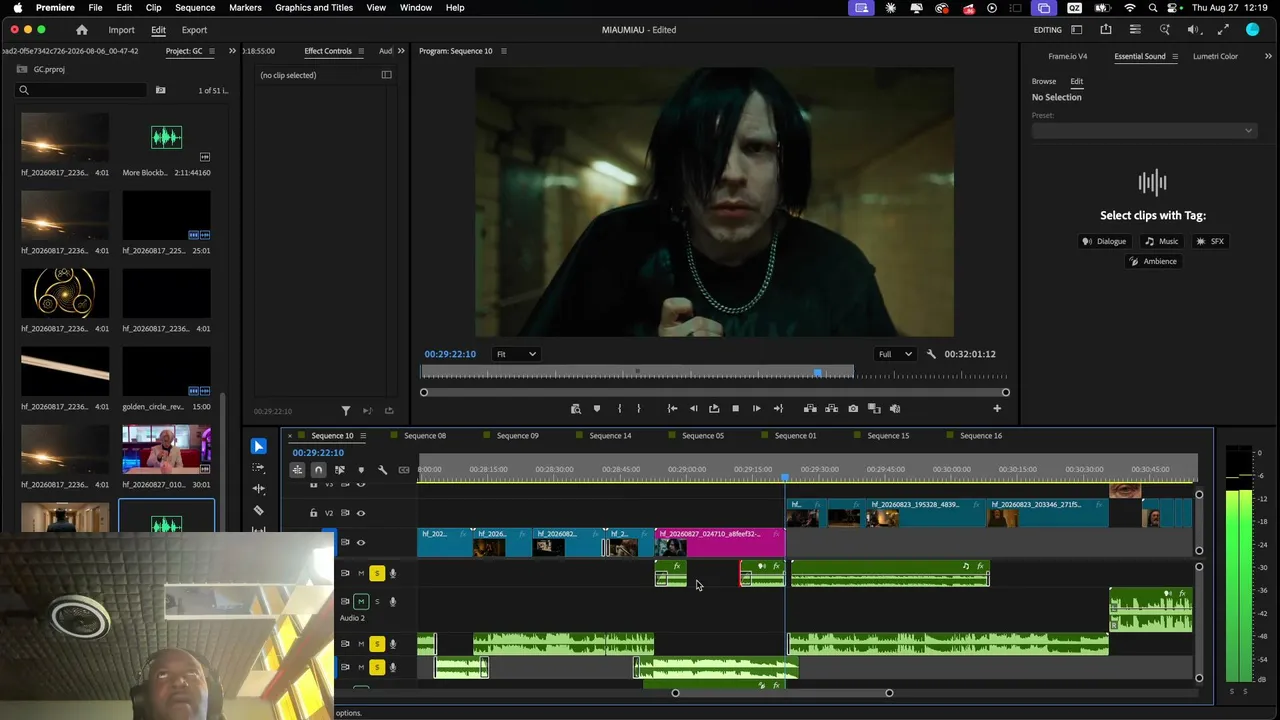Image resolution: width=1280 pixels, height=720 pixels.
Task: Open the Sequence menu
Action: pos(195,8)
